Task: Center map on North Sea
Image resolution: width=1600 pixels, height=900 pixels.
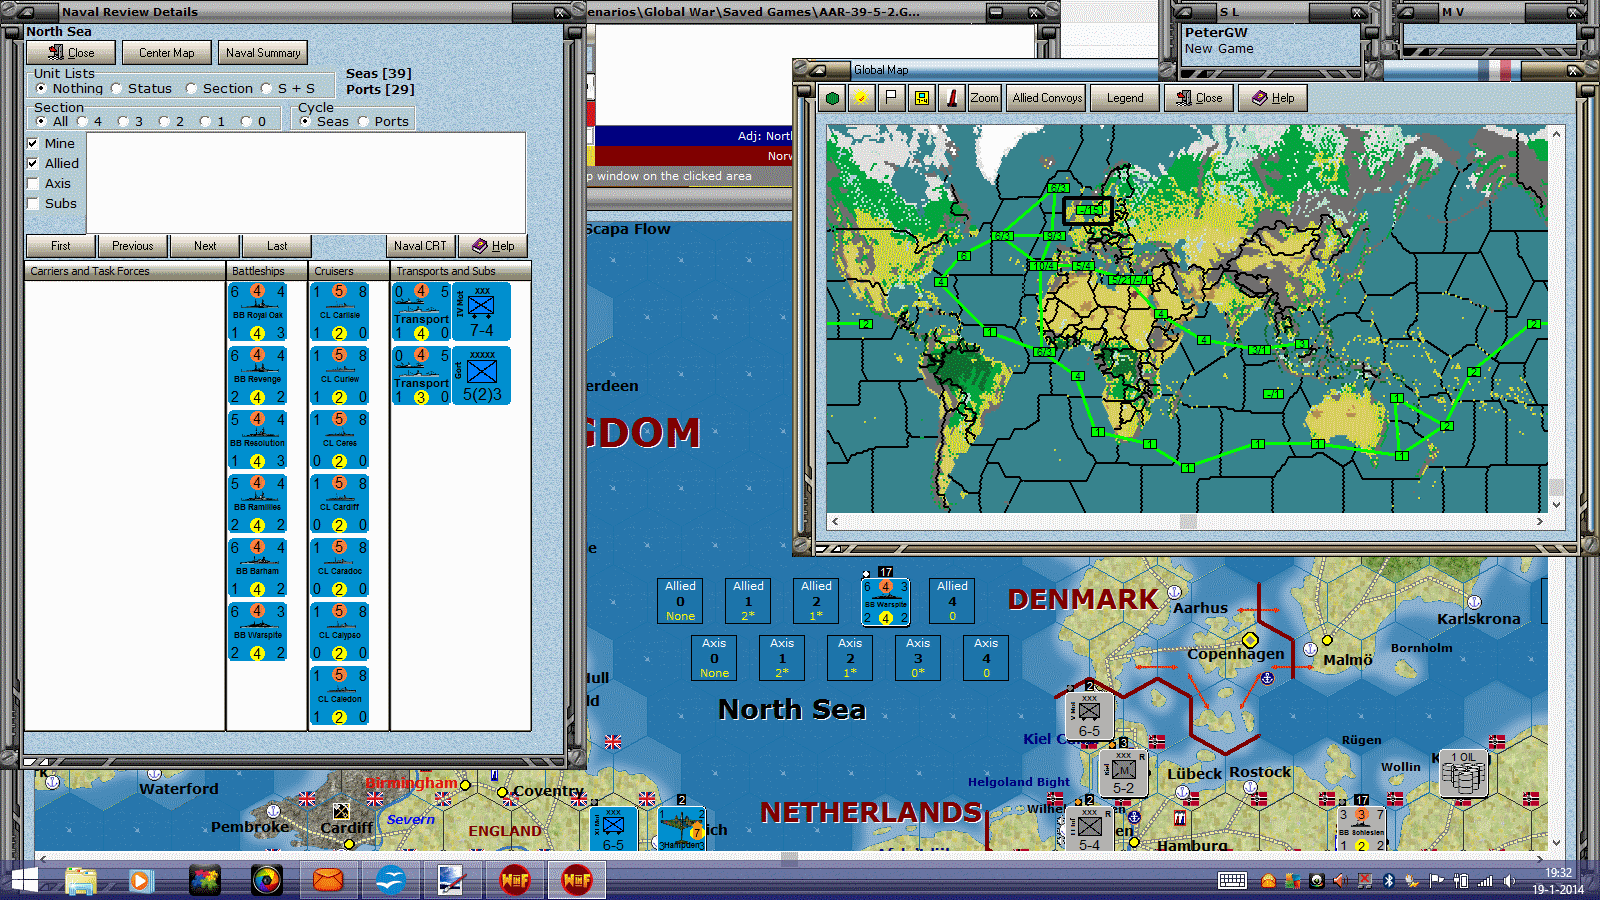Action: [167, 53]
